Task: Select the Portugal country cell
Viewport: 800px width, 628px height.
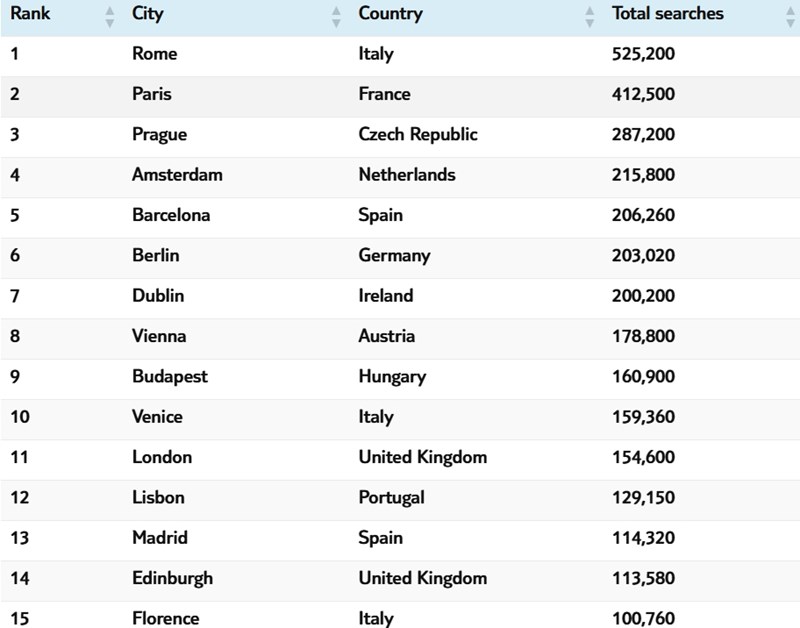Action: tap(391, 497)
